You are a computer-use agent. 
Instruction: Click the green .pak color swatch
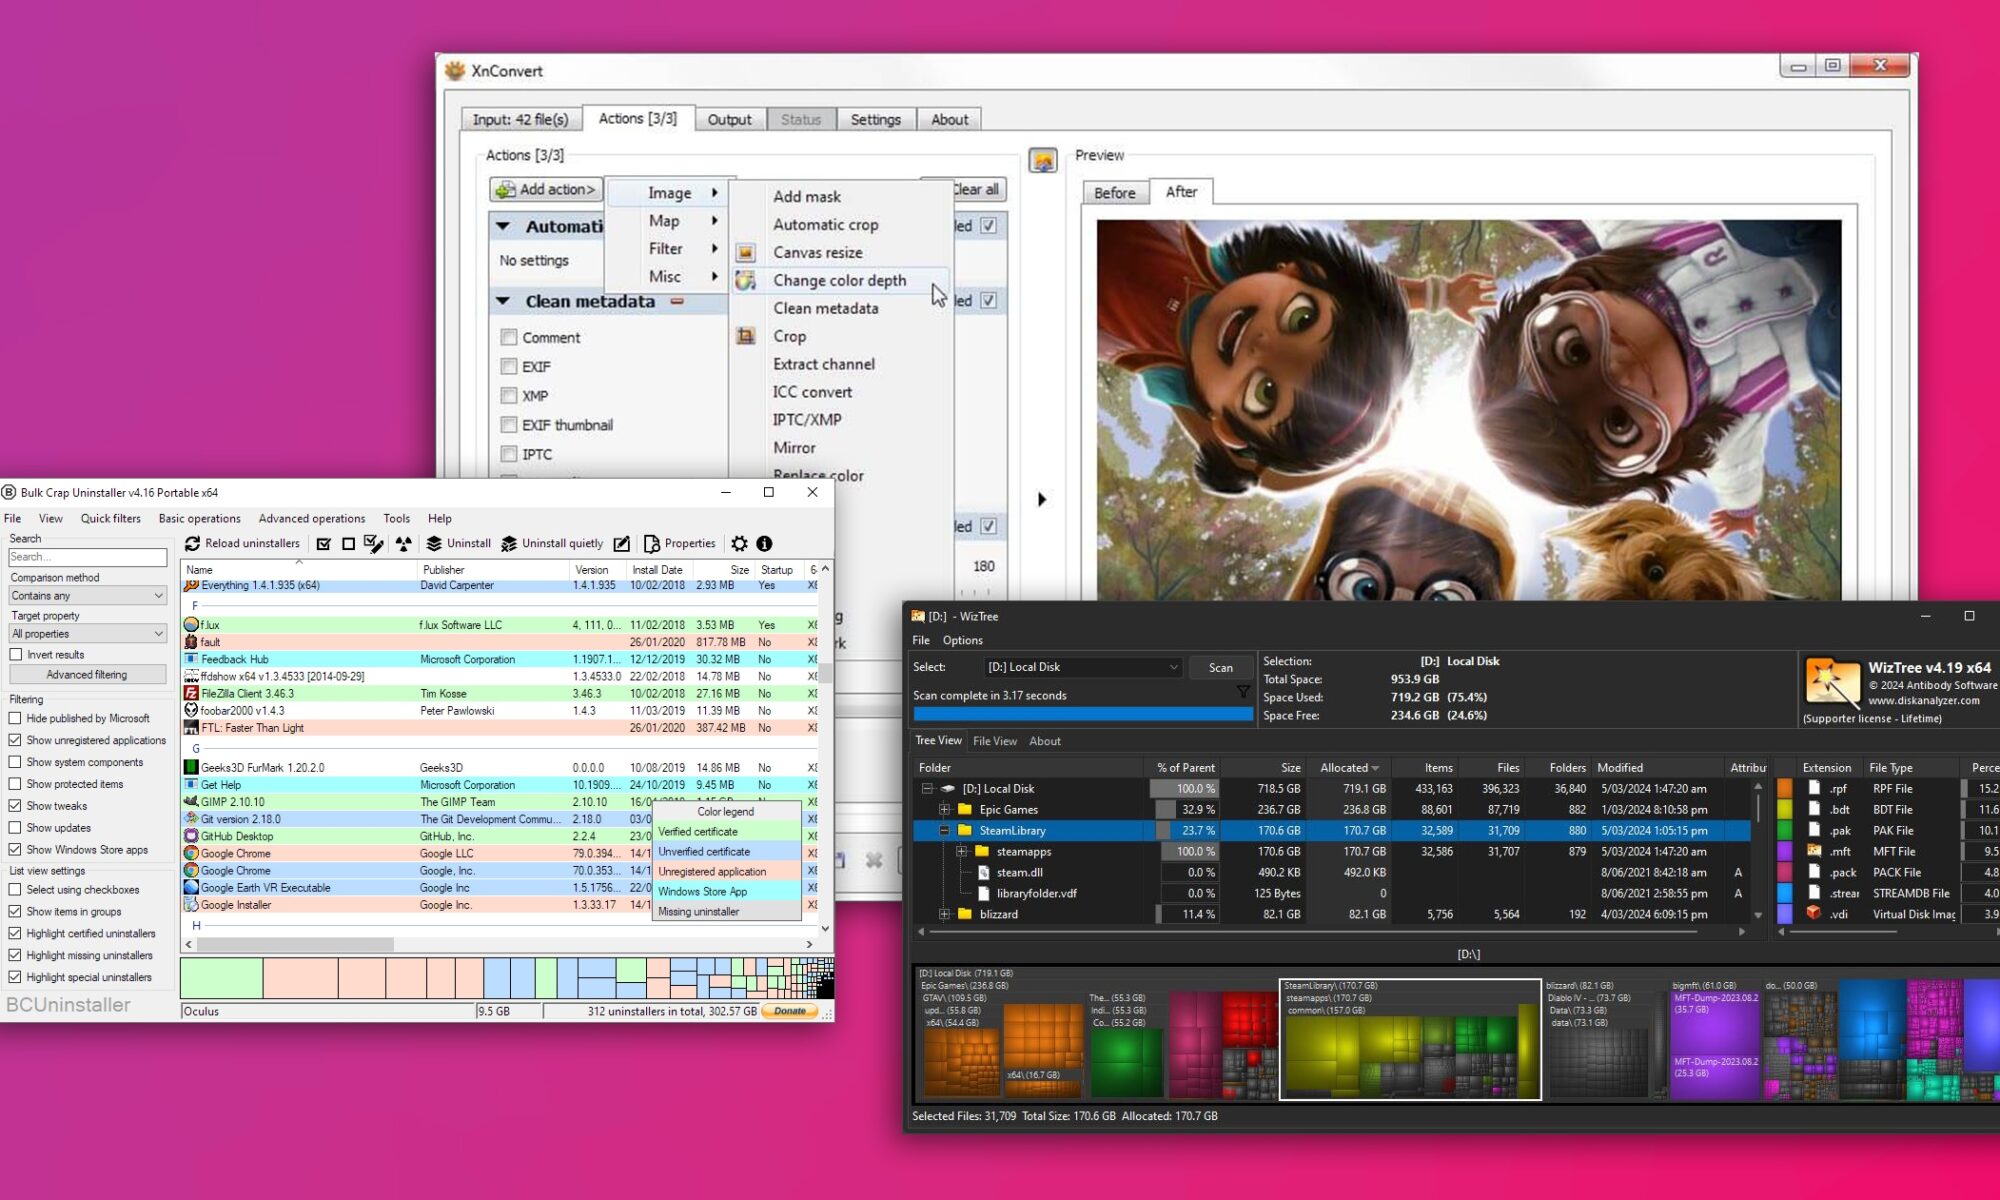[x=1784, y=830]
